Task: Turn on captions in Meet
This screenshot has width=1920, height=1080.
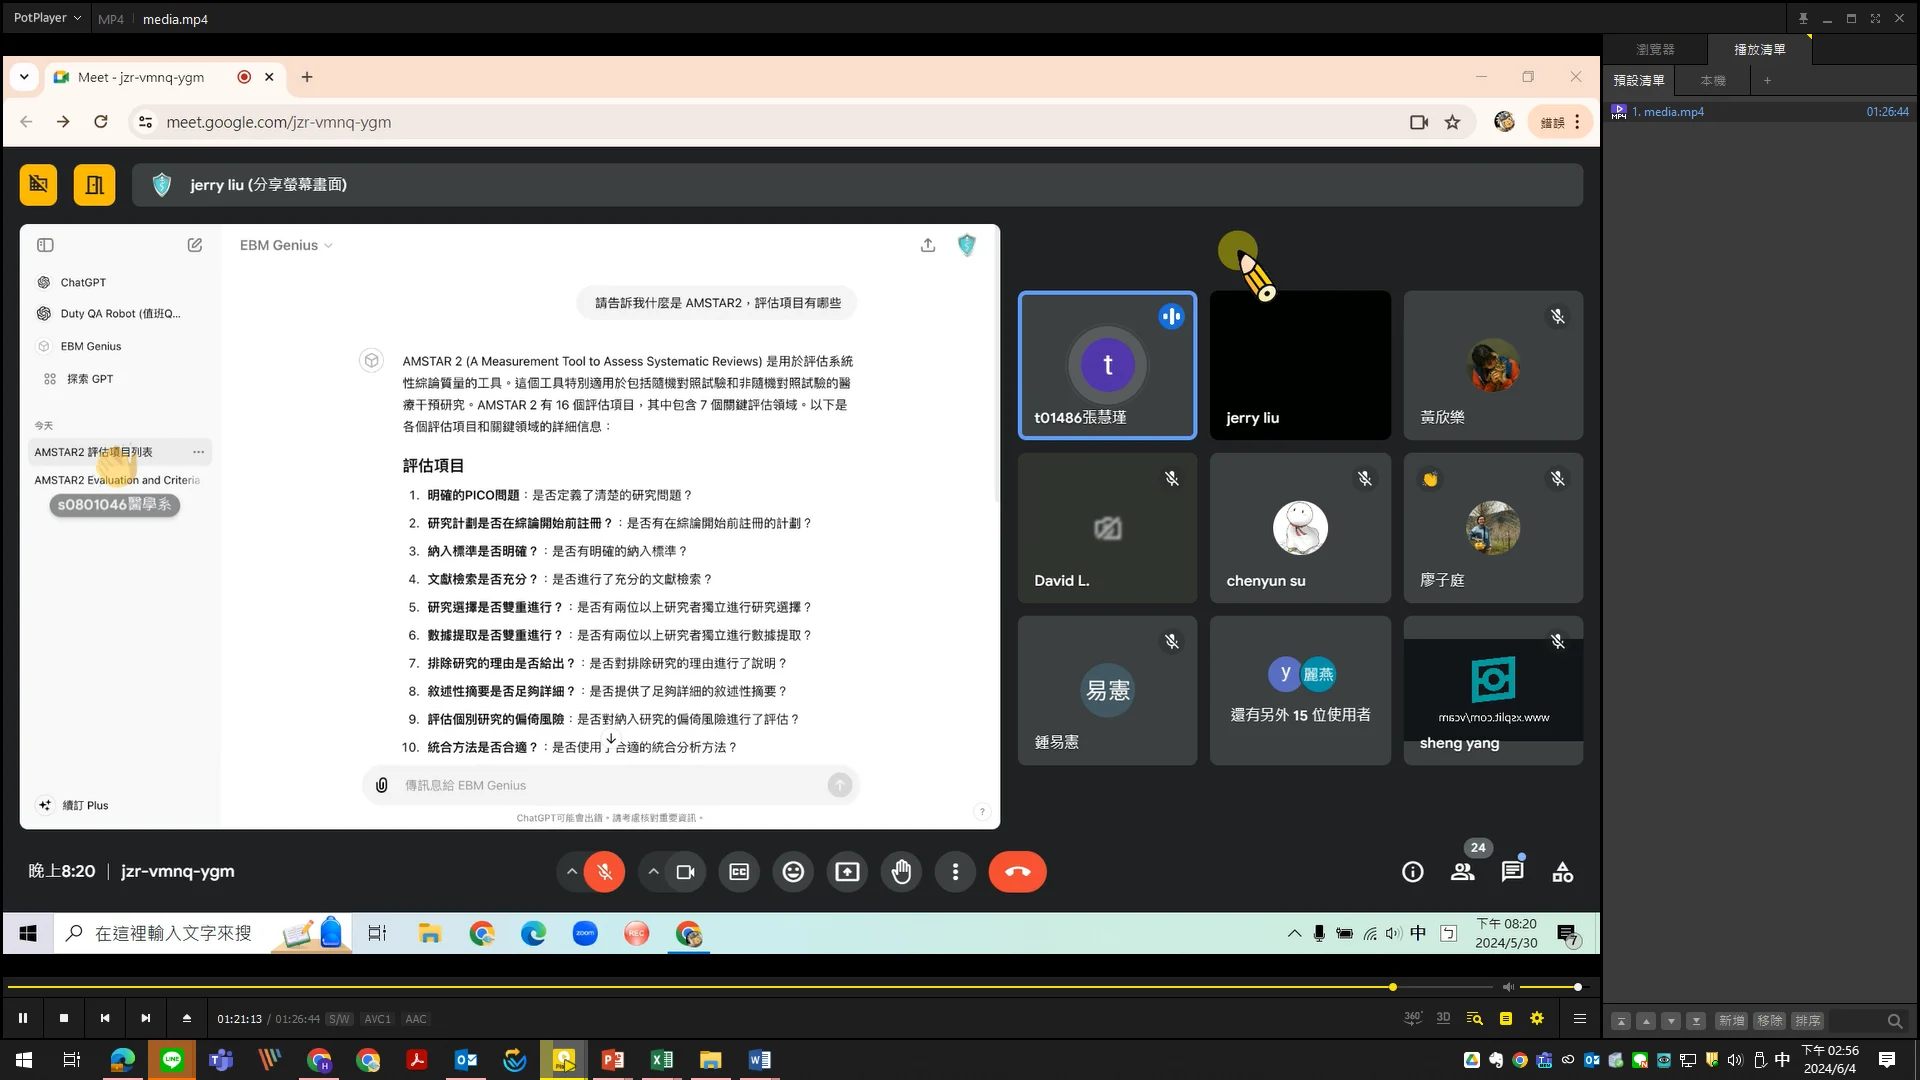Action: click(x=739, y=872)
